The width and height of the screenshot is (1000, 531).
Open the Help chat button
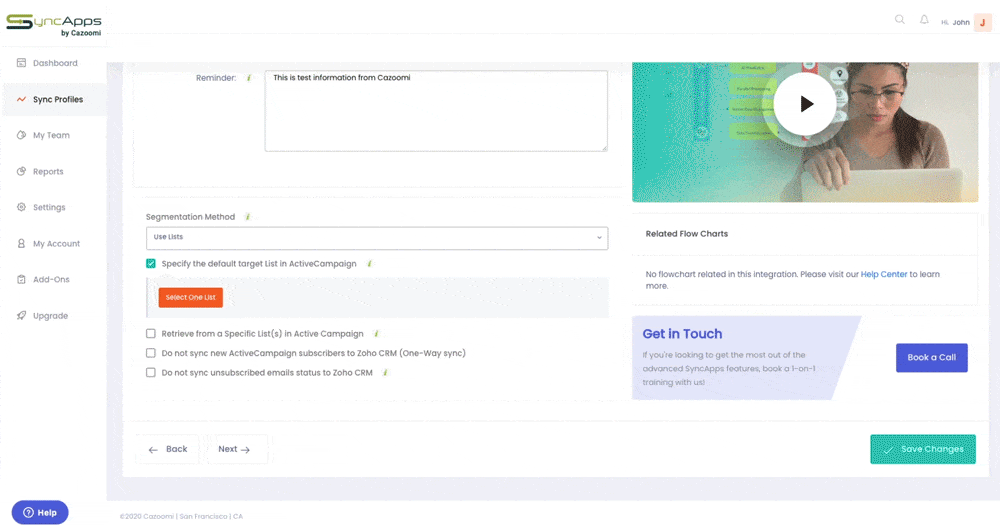click(40, 513)
